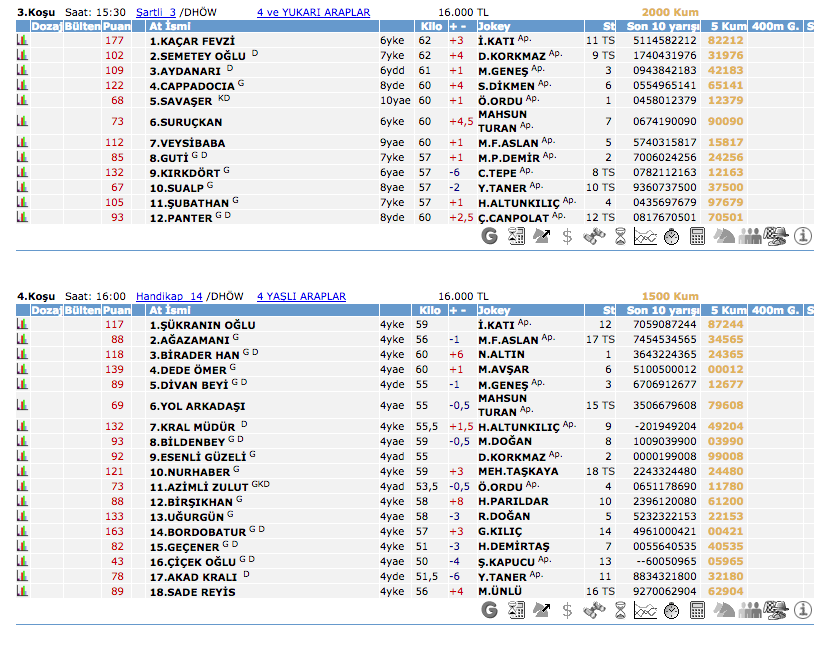Click the 4 ve YUKARI ARAPLAR link
Screen dimensions: 836x645
313,13
